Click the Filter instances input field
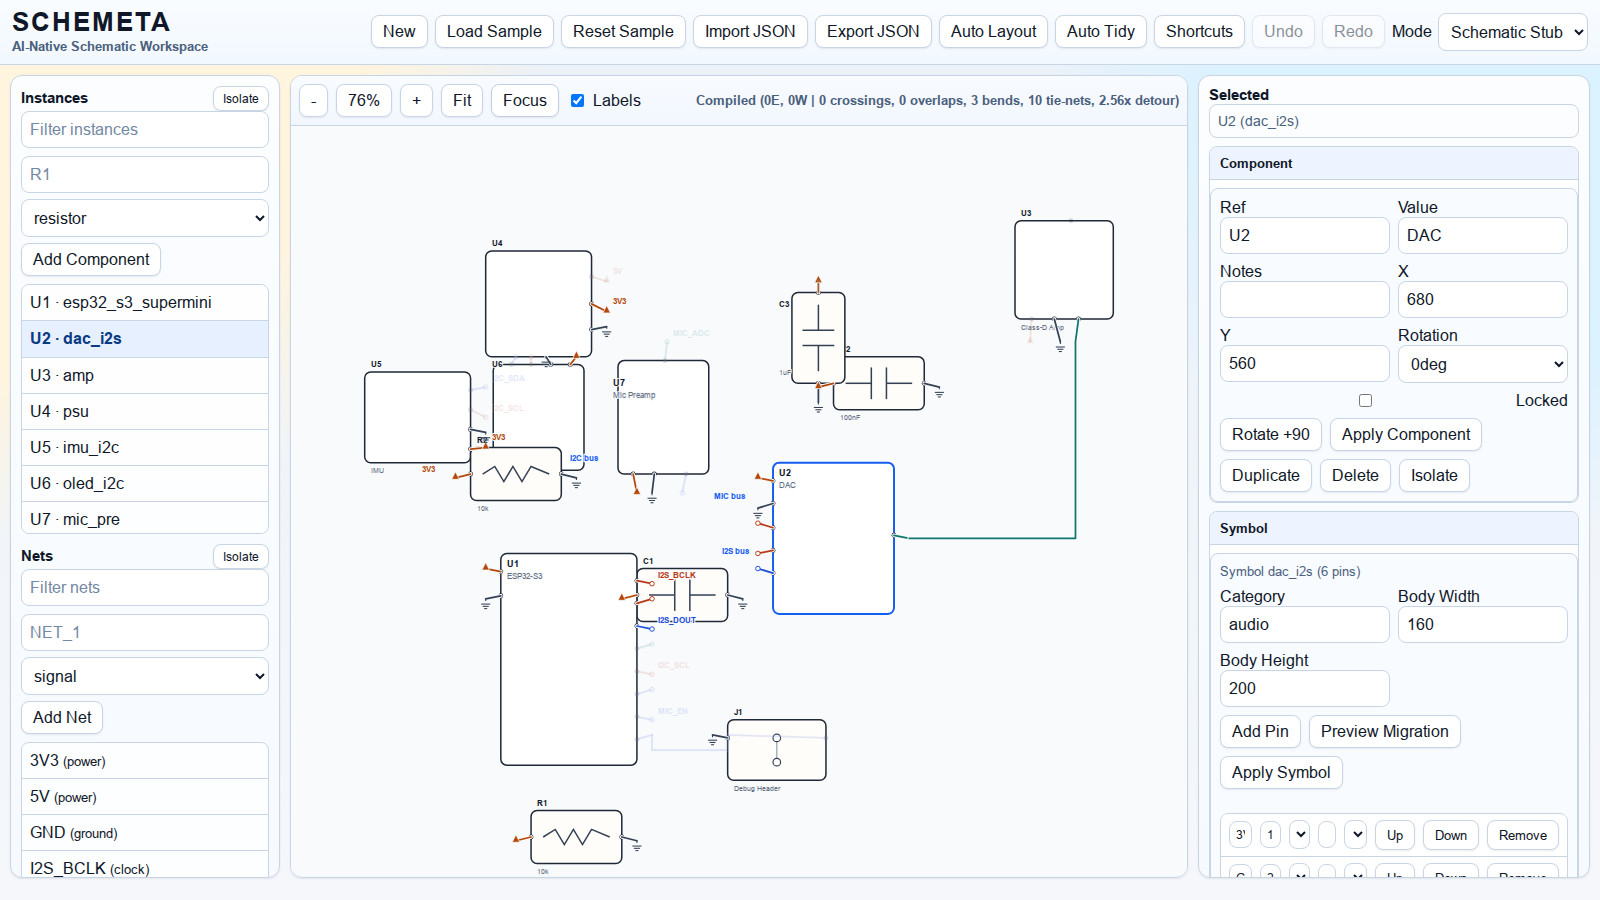Image resolution: width=1600 pixels, height=900 pixels. click(145, 129)
